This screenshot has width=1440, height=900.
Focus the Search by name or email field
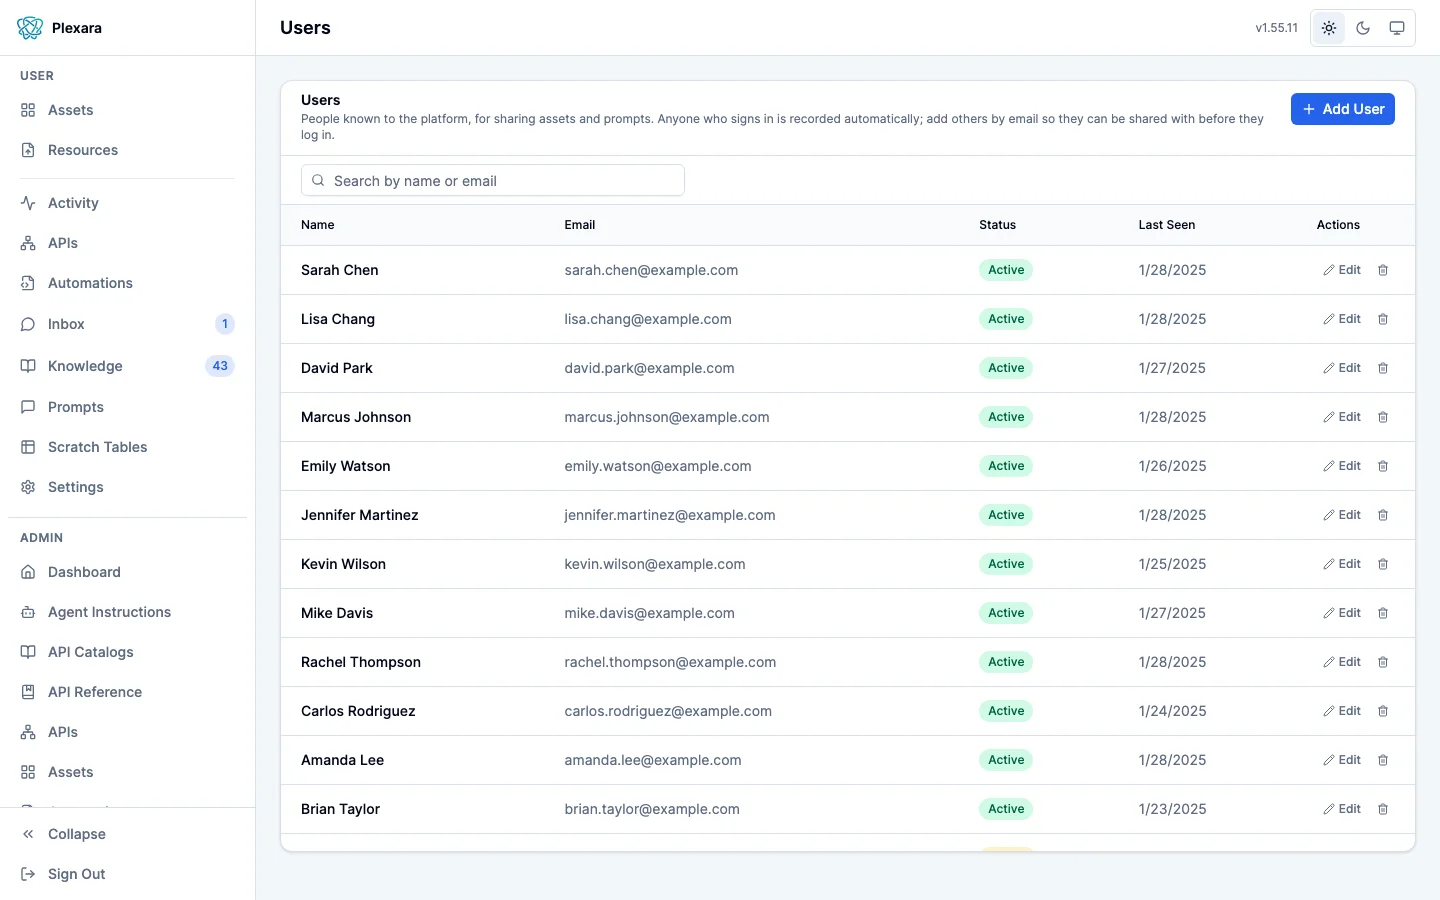pyautogui.click(x=493, y=180)
